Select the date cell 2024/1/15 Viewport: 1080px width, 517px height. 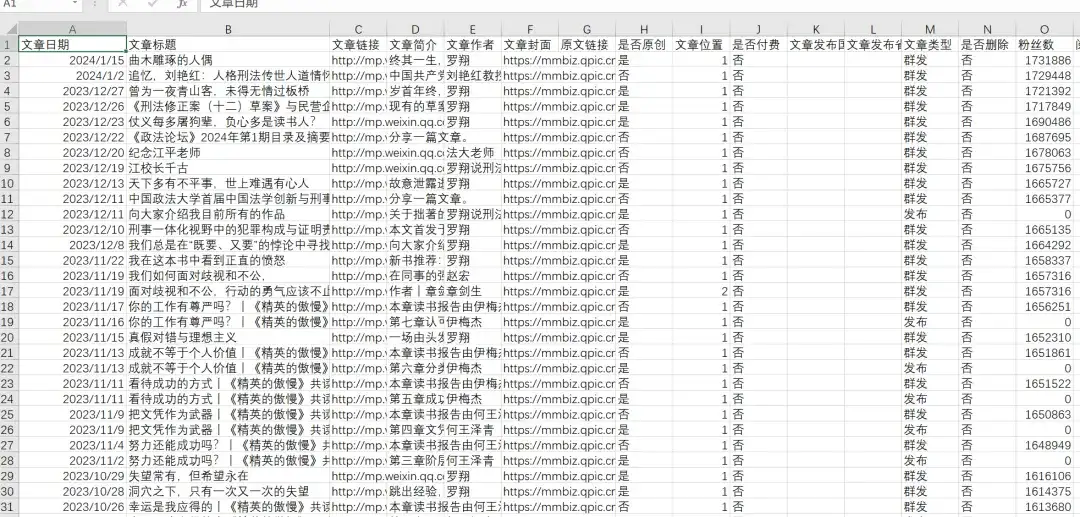(72, 61)
